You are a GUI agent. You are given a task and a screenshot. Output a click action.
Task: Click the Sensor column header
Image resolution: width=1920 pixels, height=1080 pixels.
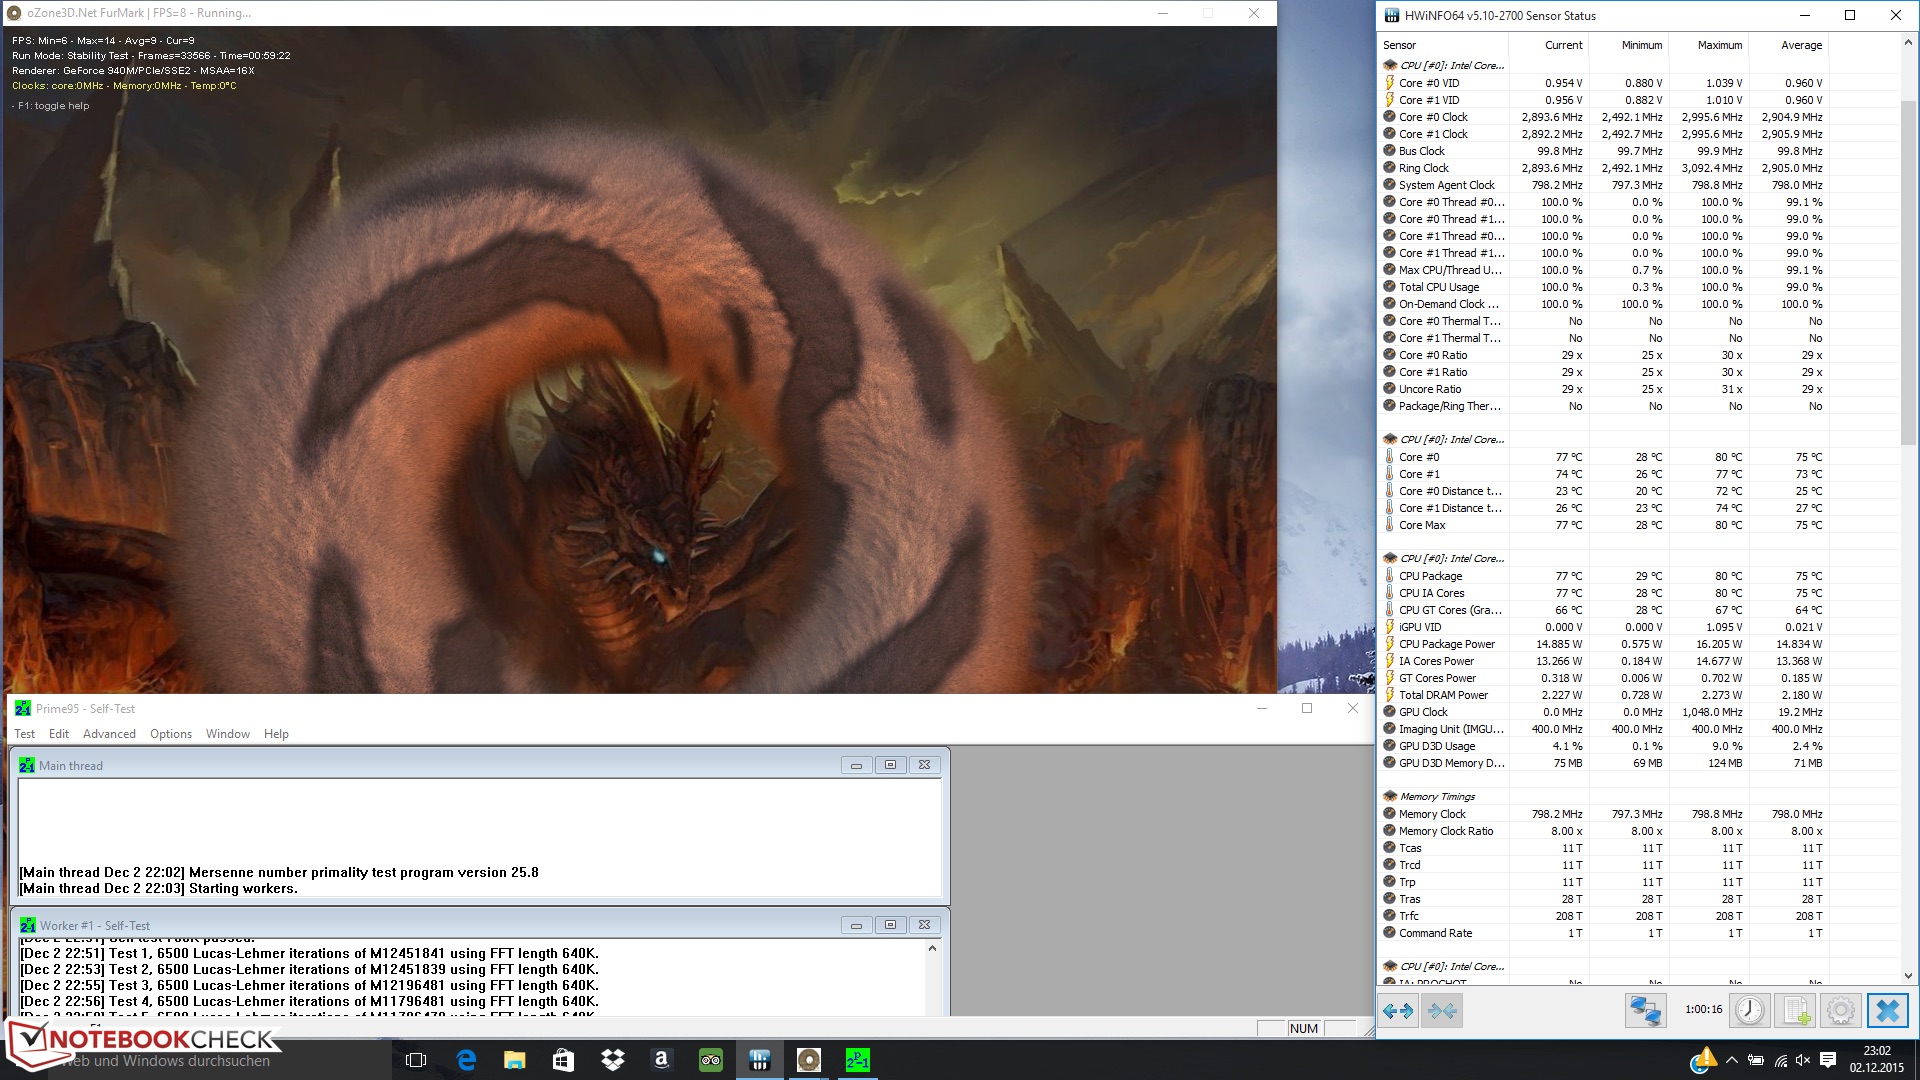tap(1443, 45)
